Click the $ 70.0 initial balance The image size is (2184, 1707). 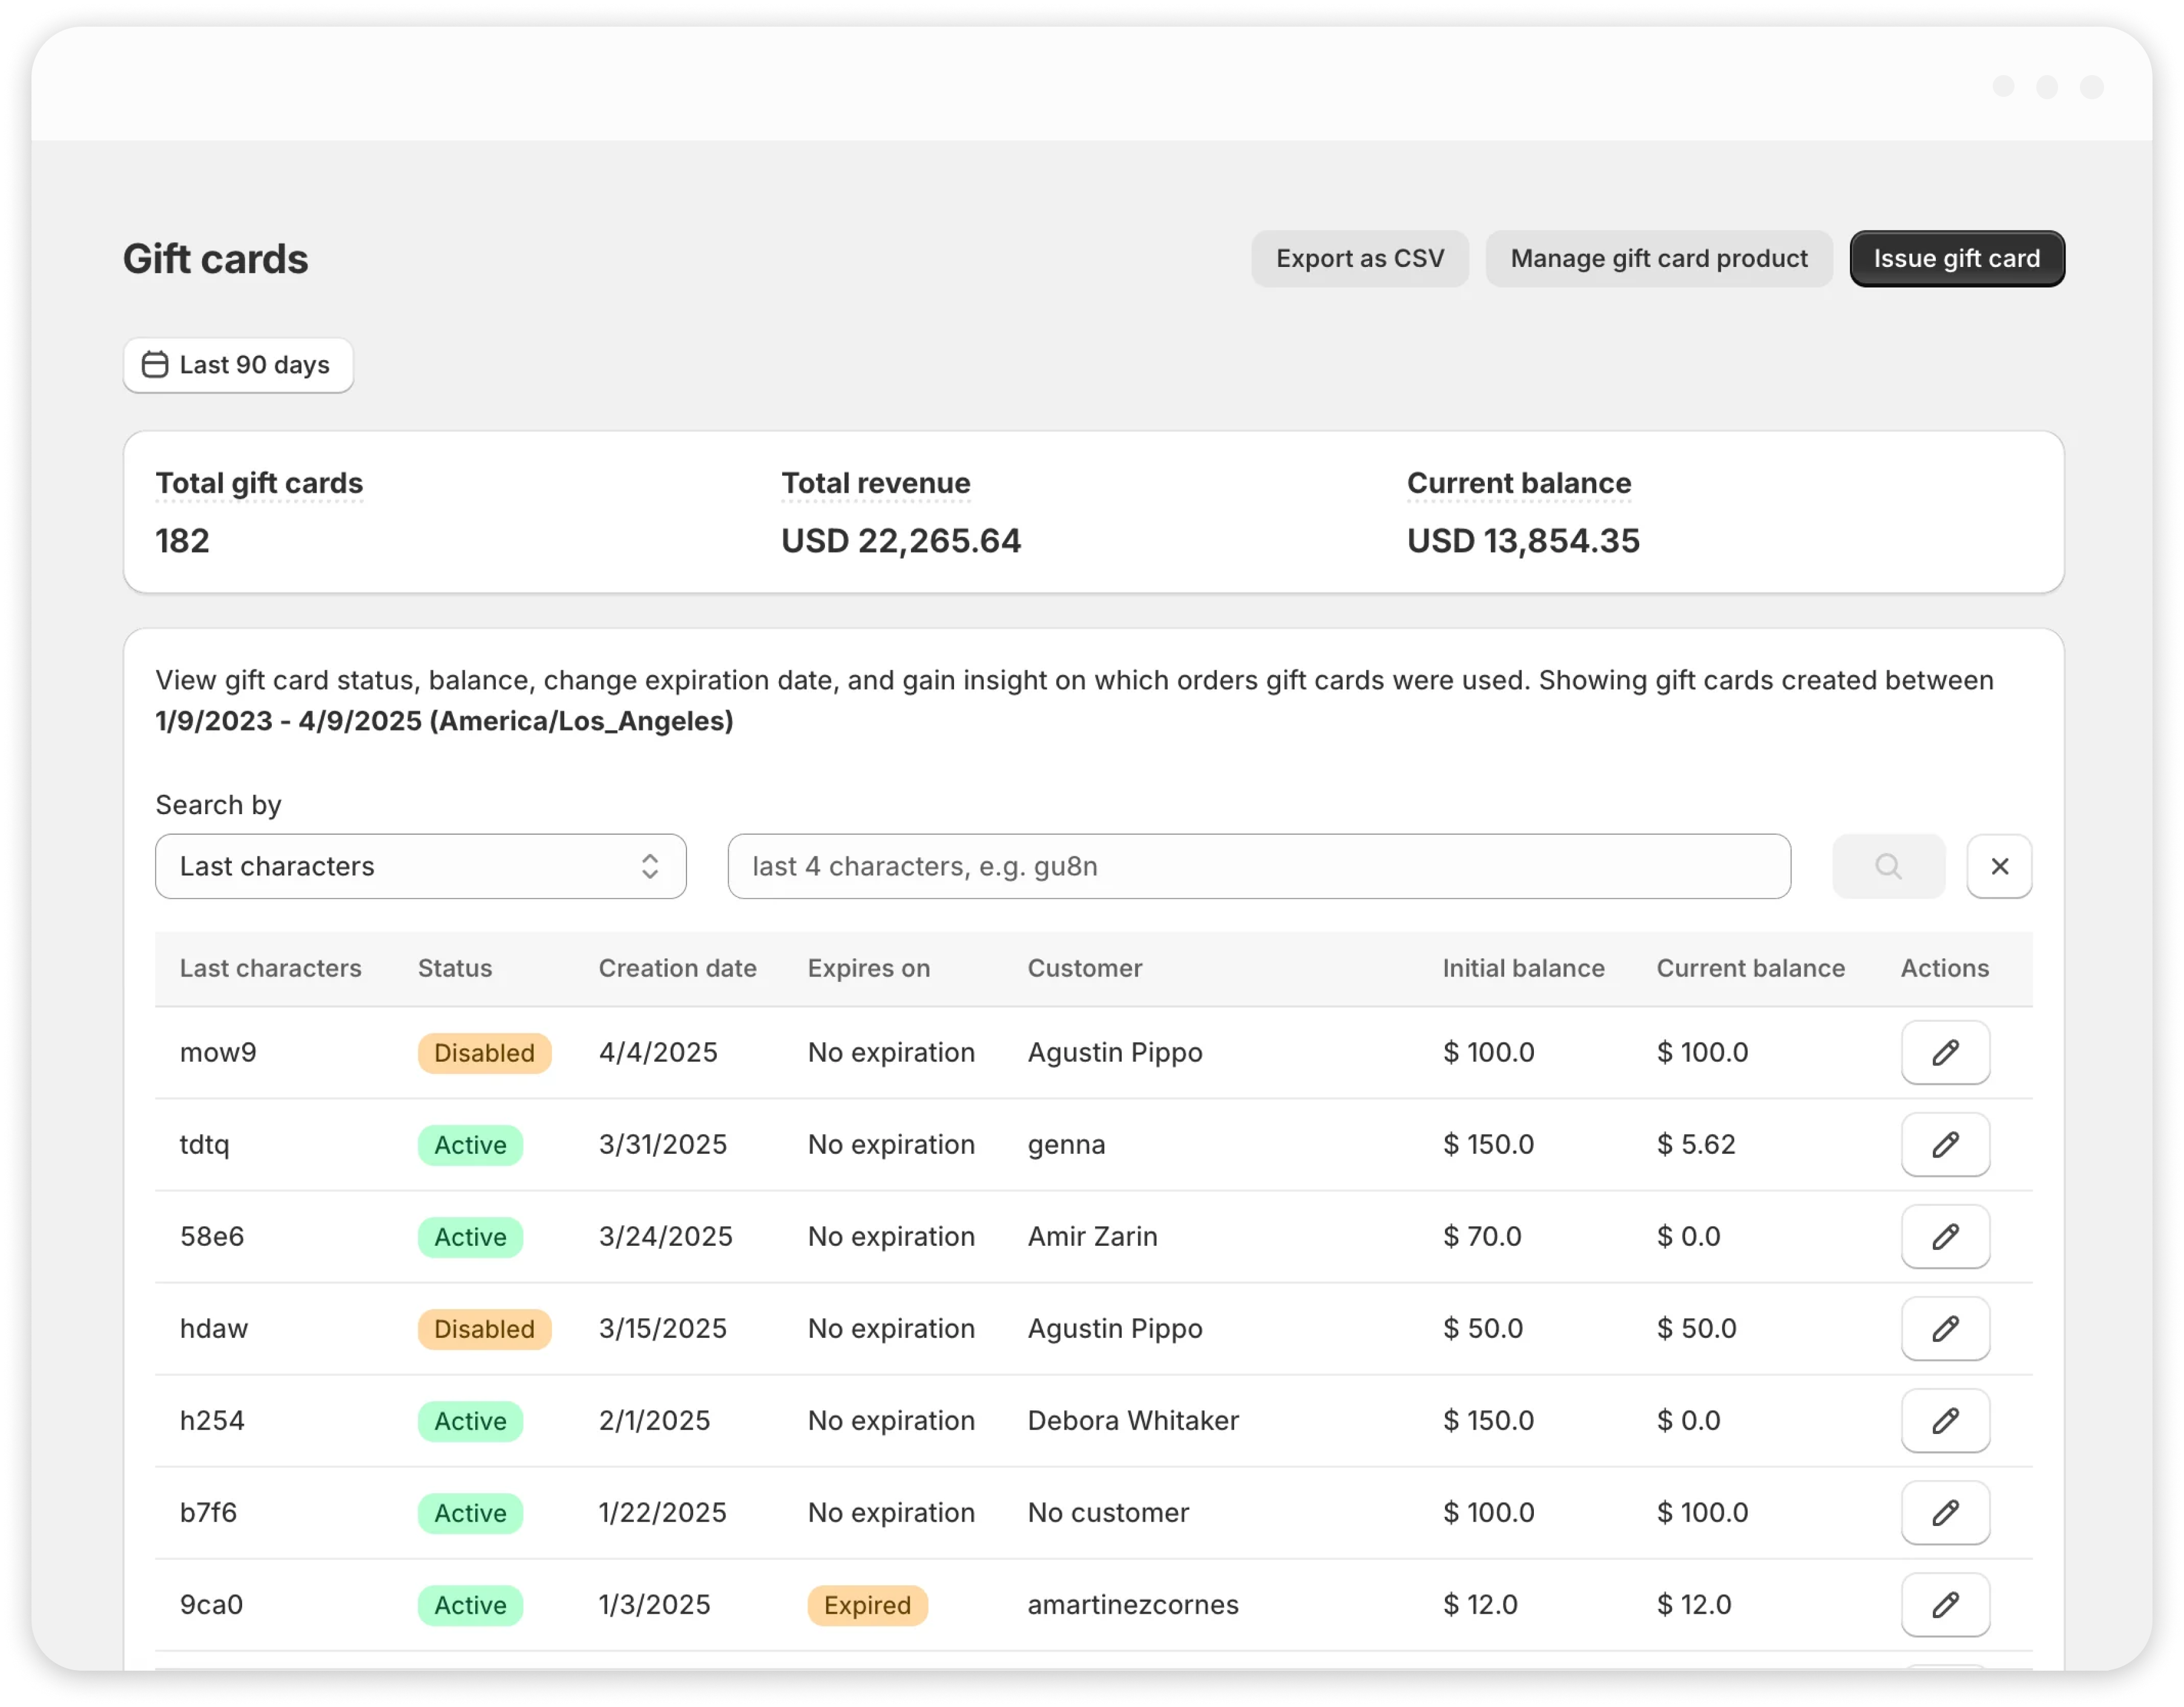(x=1482, y=1236)
